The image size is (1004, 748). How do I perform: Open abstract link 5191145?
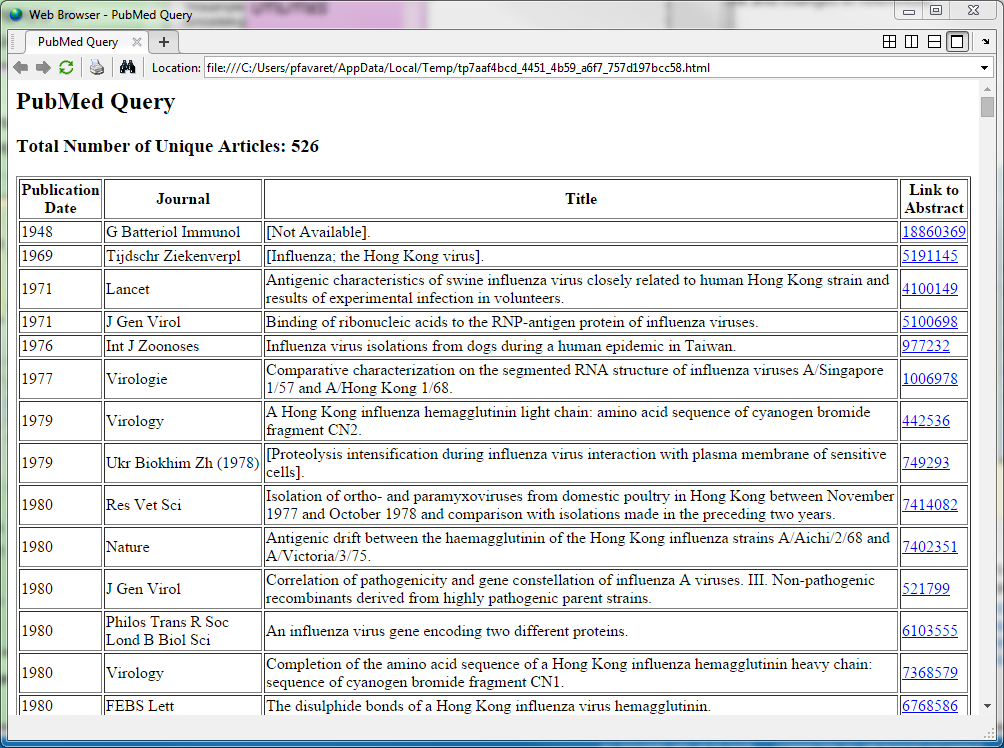coord(930,256)
